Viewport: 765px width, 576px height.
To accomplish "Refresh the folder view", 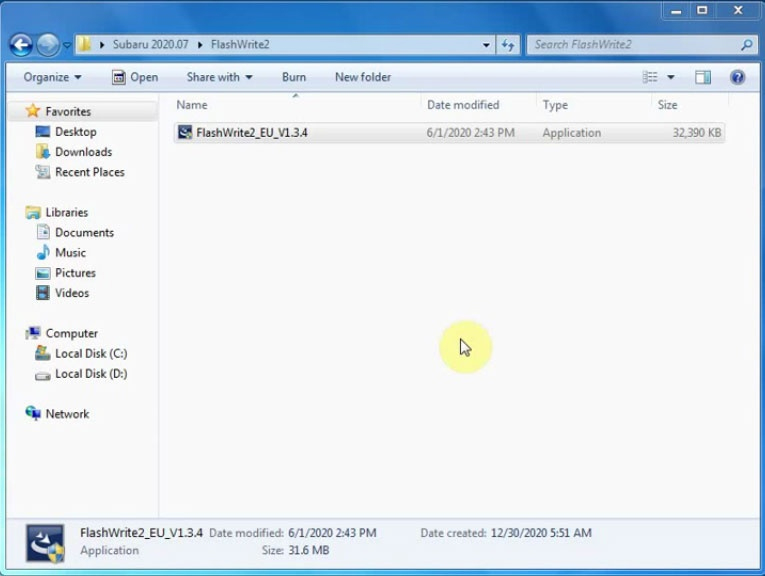I will 508,45.
